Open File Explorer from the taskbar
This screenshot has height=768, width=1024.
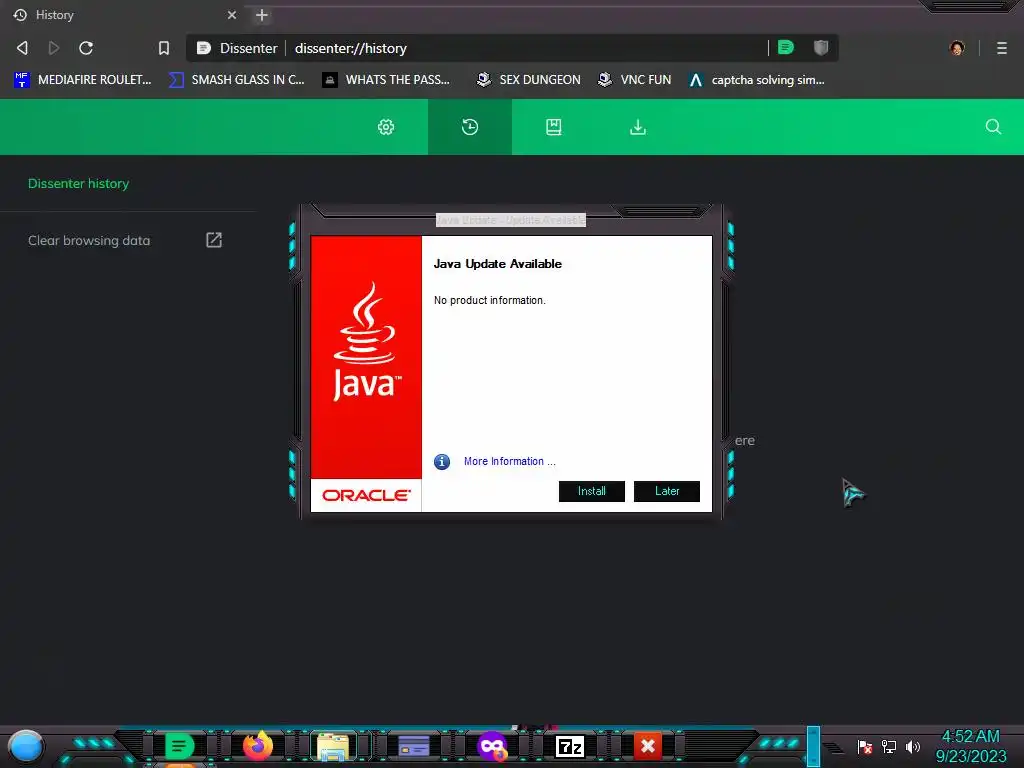333,746
